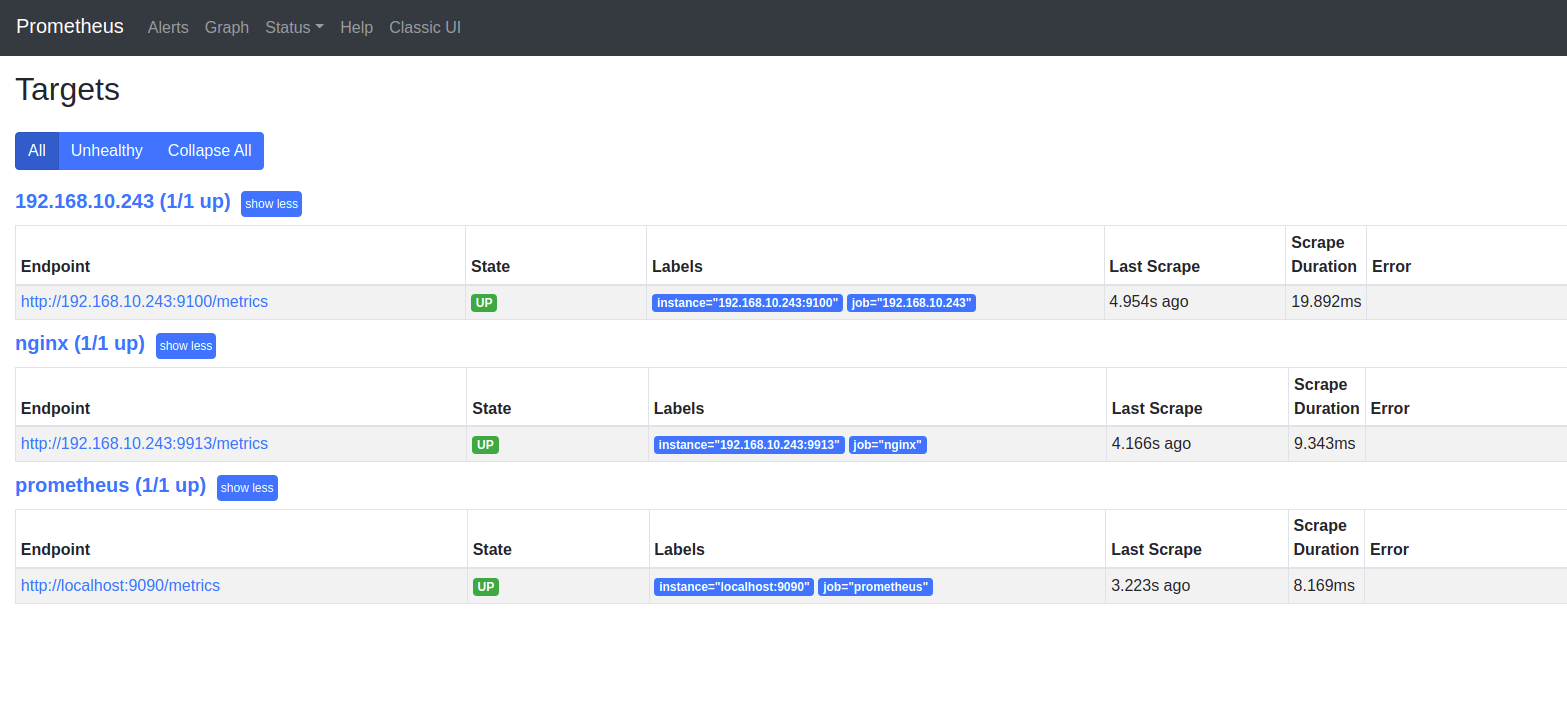Click State column header in nginx table
The width and height of the screenshot is (1567, 709).
491,408
